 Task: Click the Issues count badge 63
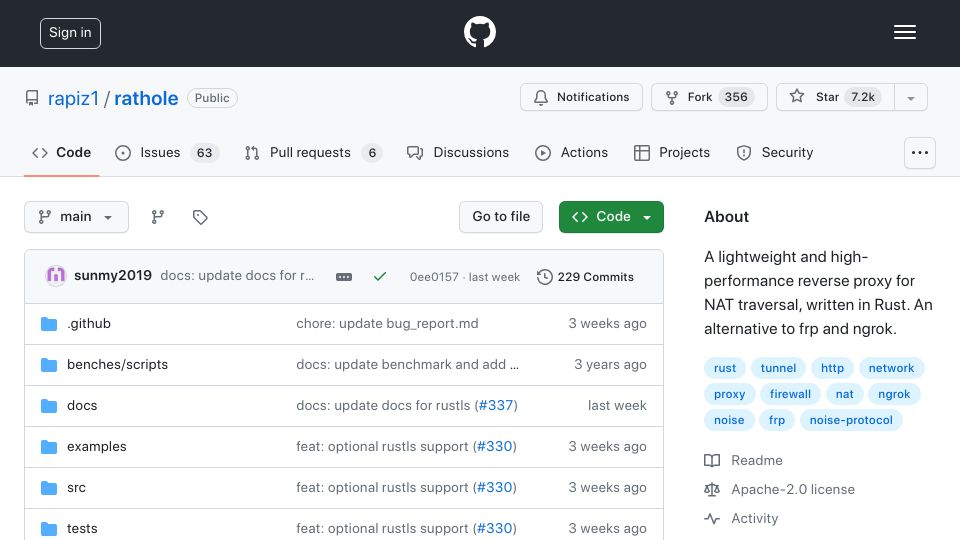(x=204, y=153)
